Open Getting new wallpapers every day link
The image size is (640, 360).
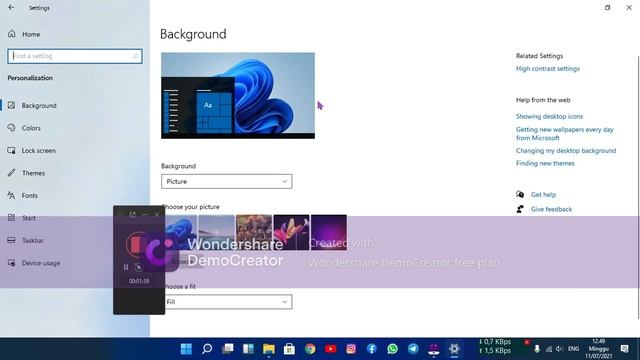pyautogui.click(x=564, y=133)
